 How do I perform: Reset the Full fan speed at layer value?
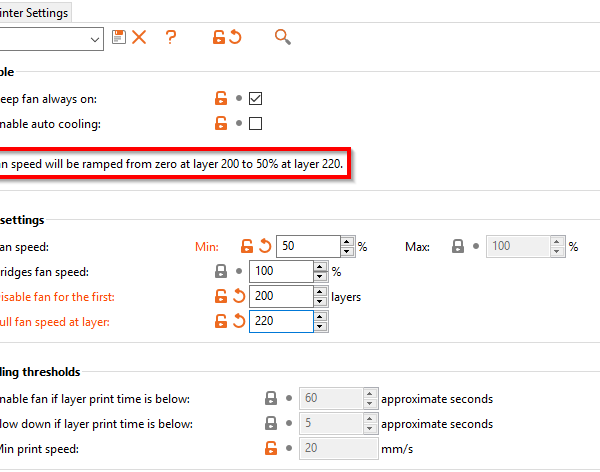tap(237, 321)
